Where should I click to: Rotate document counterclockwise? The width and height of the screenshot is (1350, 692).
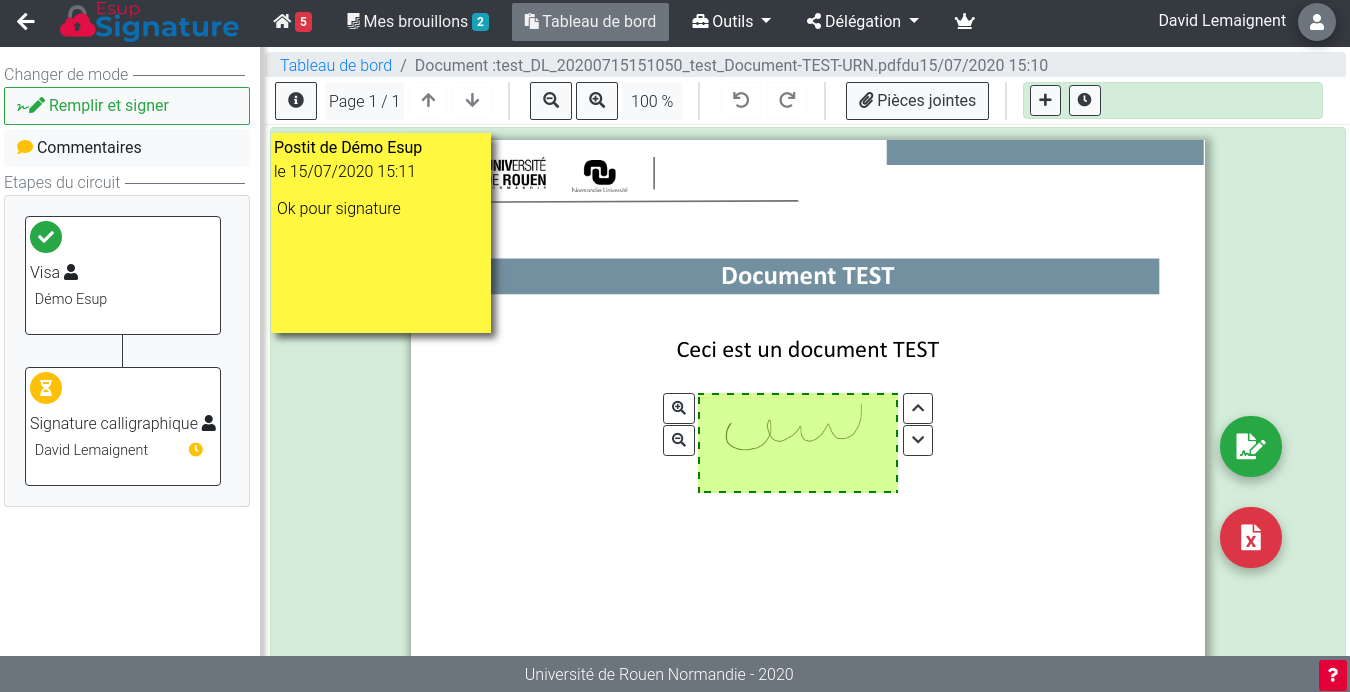(x=741, y=101)
